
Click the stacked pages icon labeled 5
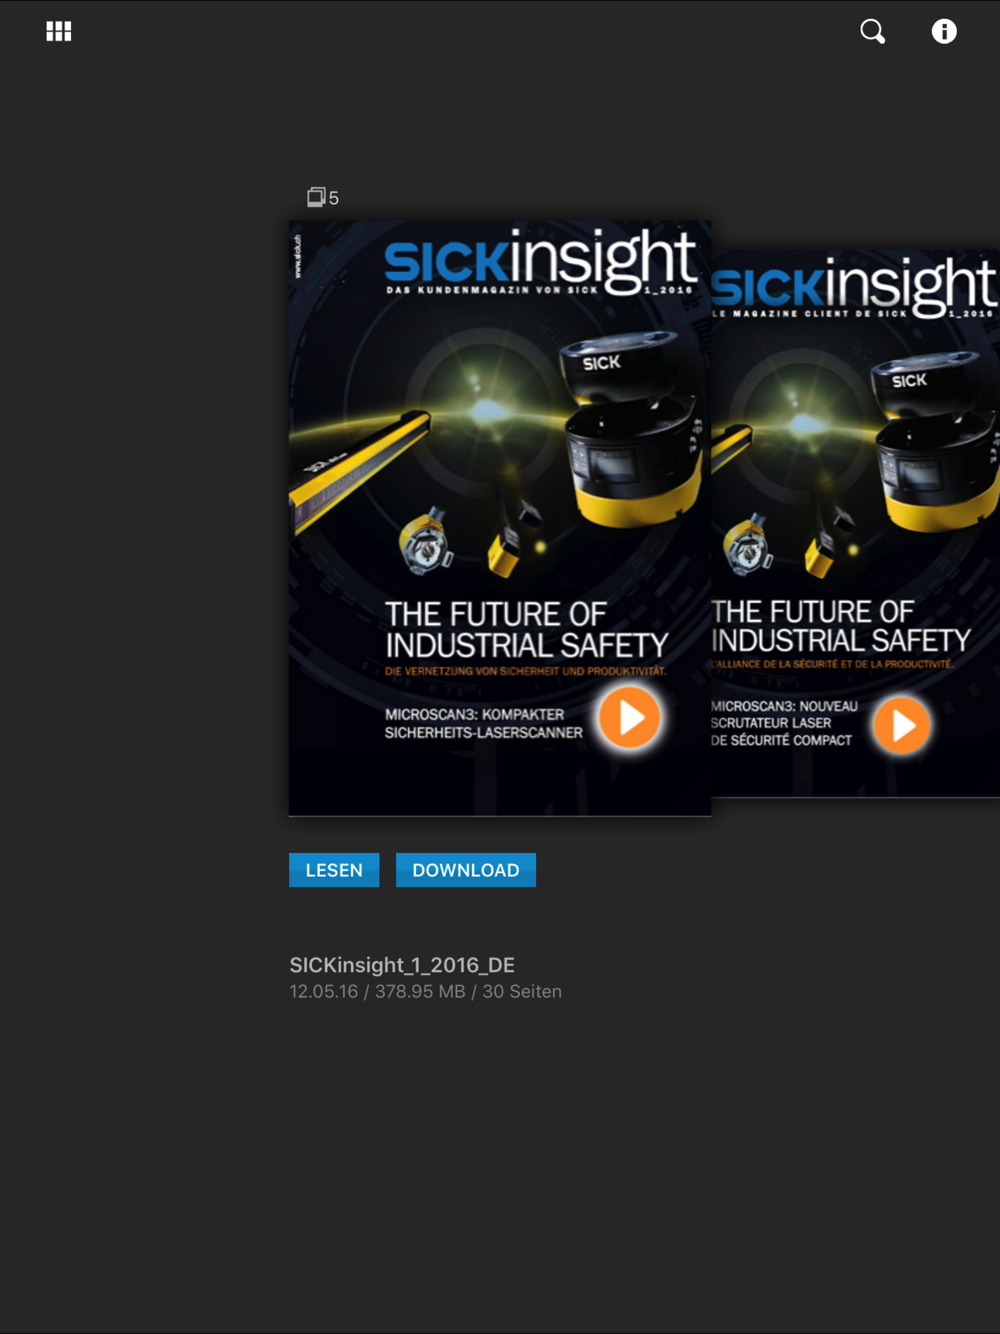pos(316,197)
